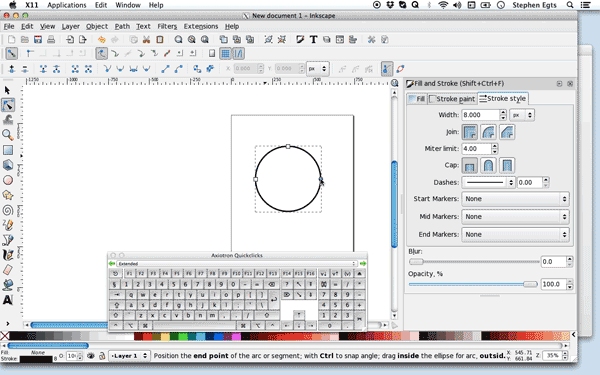Toggle layer visibility eye icon
The image size is (600, 375).
tap(91, 356)
